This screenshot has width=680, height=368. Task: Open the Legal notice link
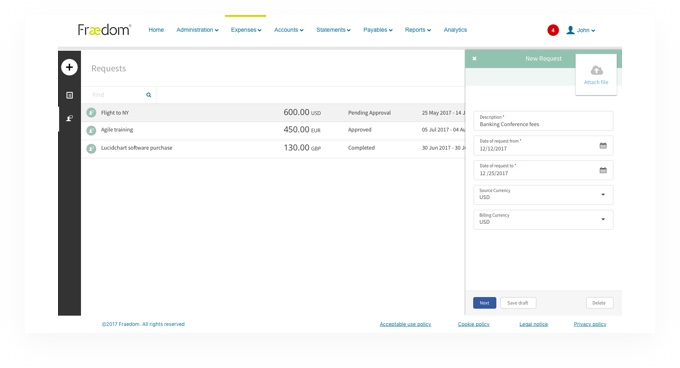tap(533, 324)
